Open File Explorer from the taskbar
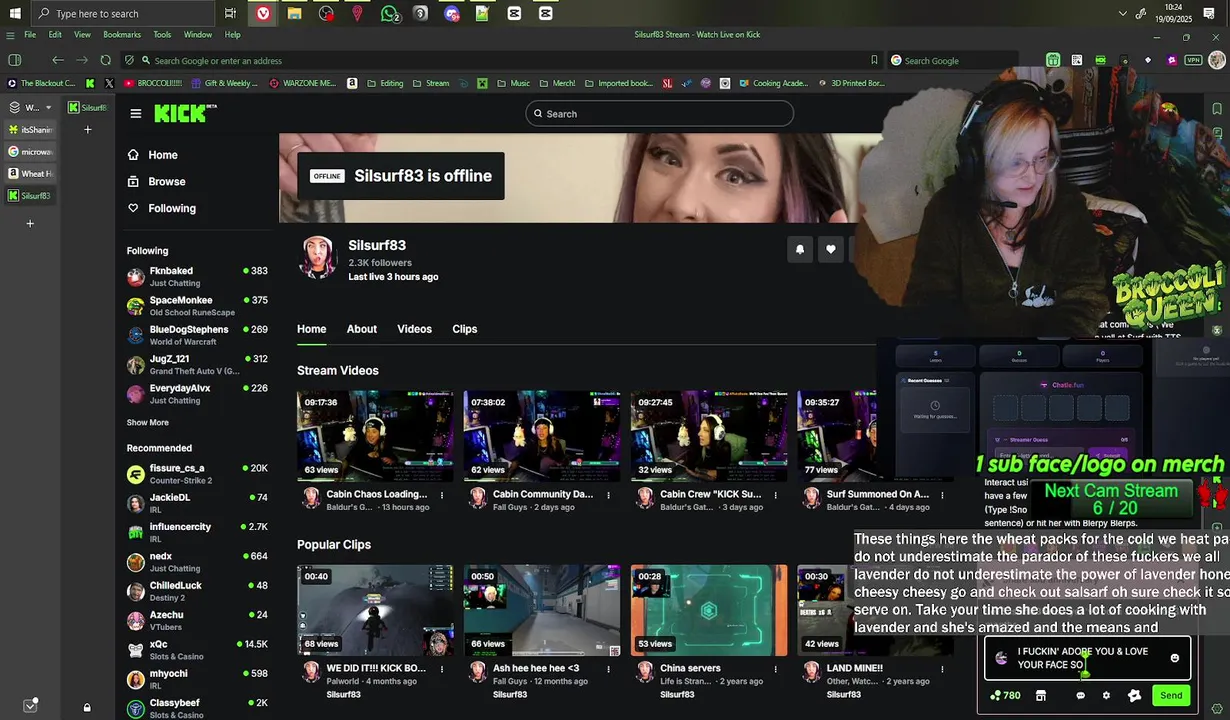 (x=294, y=13)
